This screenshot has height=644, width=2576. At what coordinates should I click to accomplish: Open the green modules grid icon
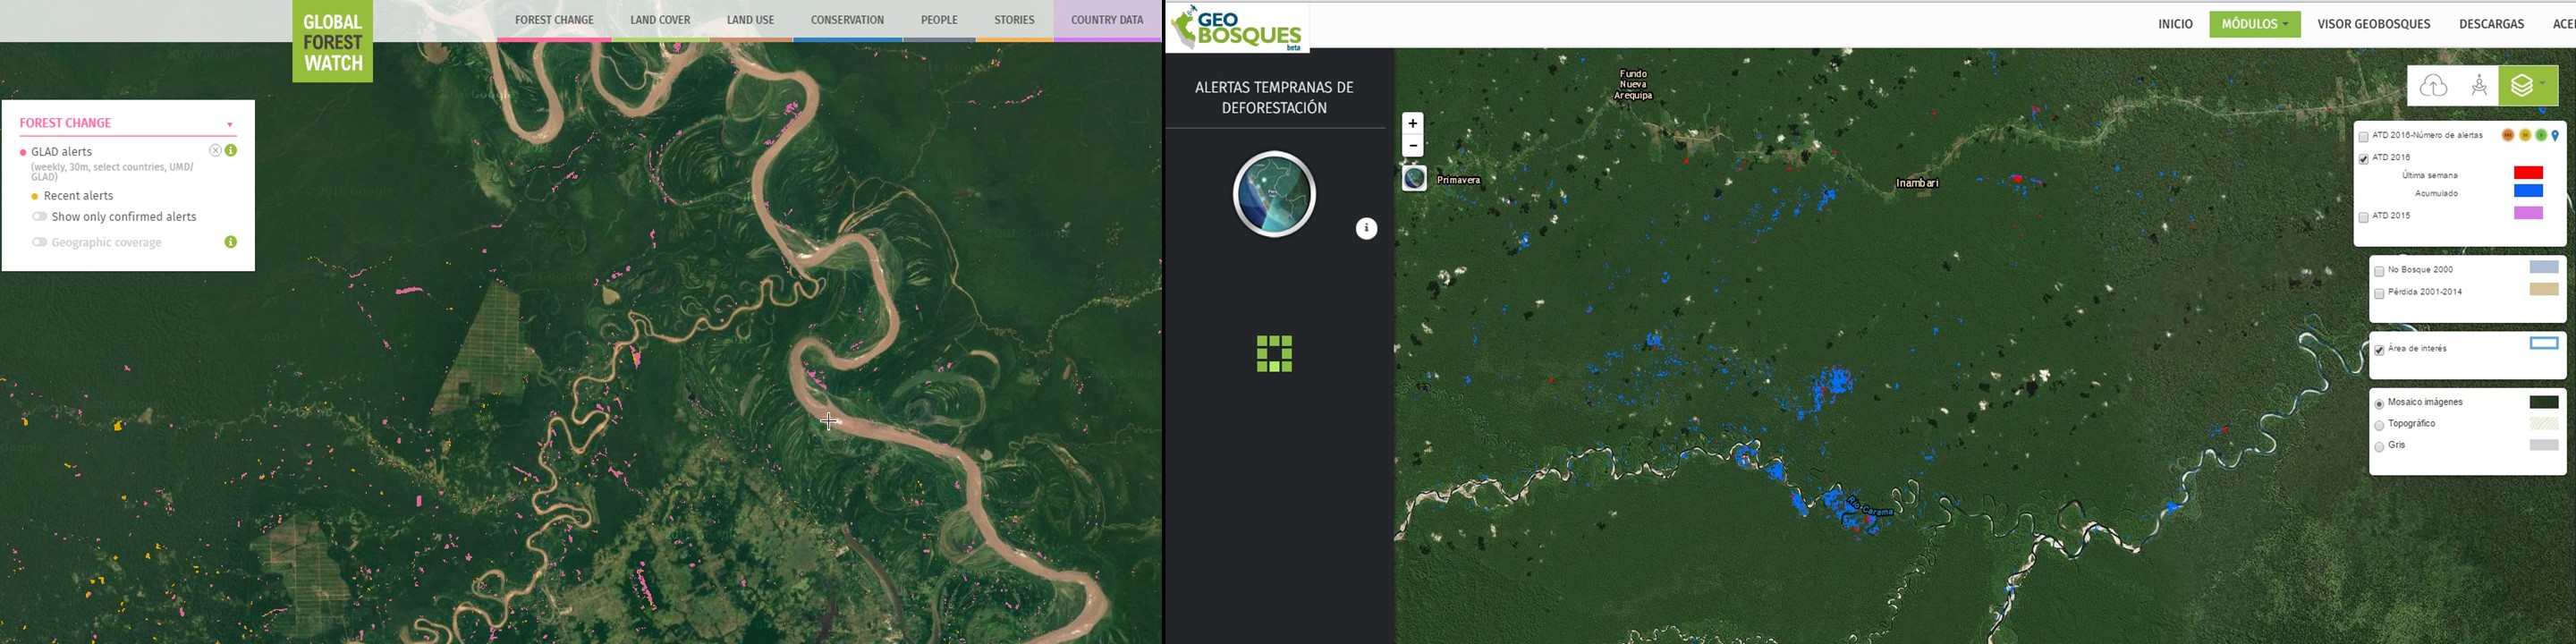1274,354
